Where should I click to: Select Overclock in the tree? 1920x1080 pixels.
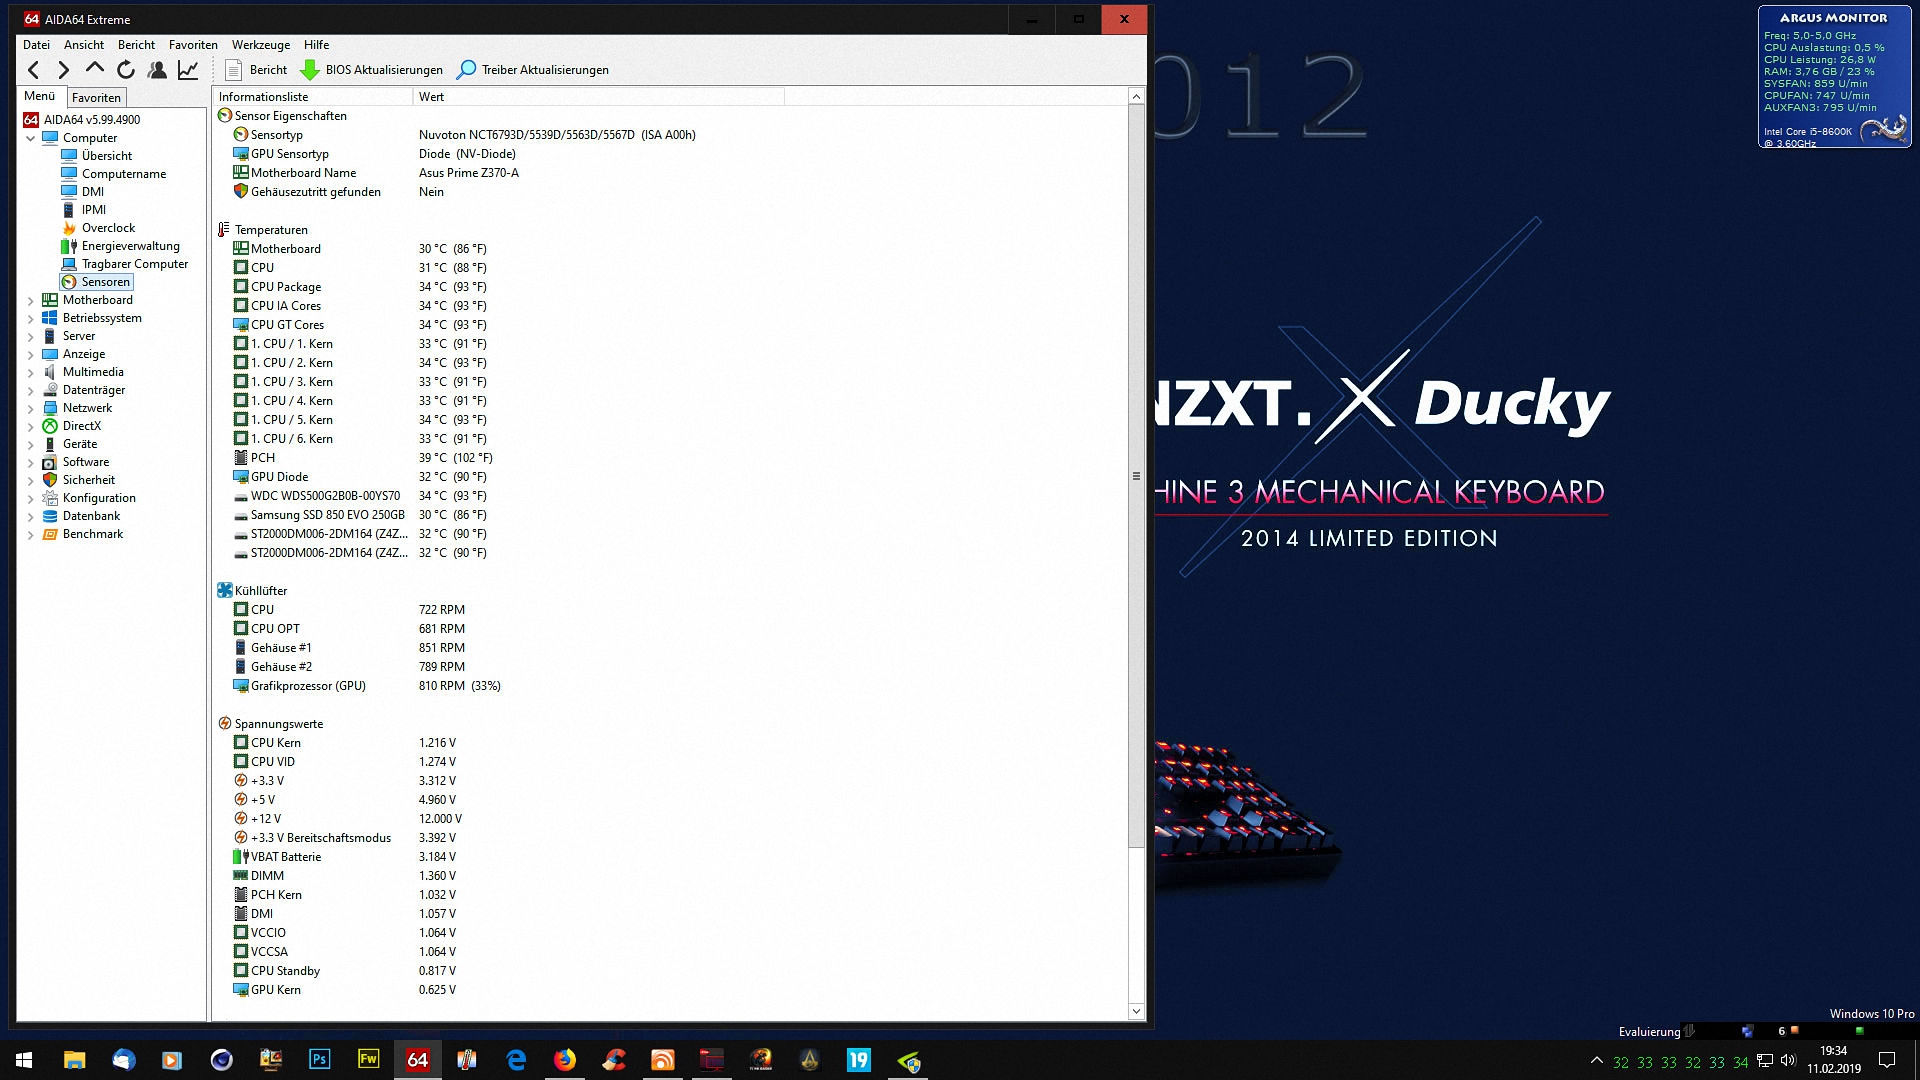pyautogui.click(x=99, y=228)
